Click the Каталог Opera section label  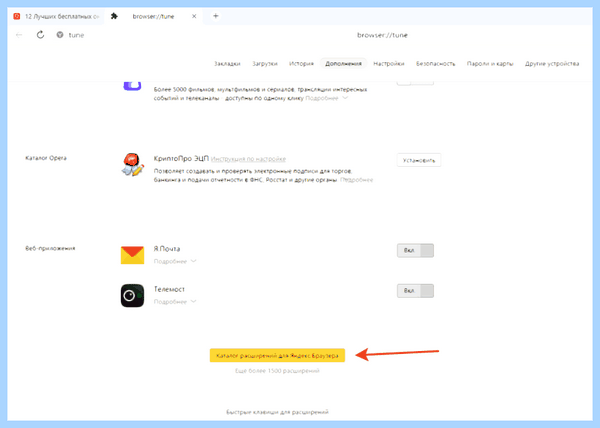[x=46, y=158]
